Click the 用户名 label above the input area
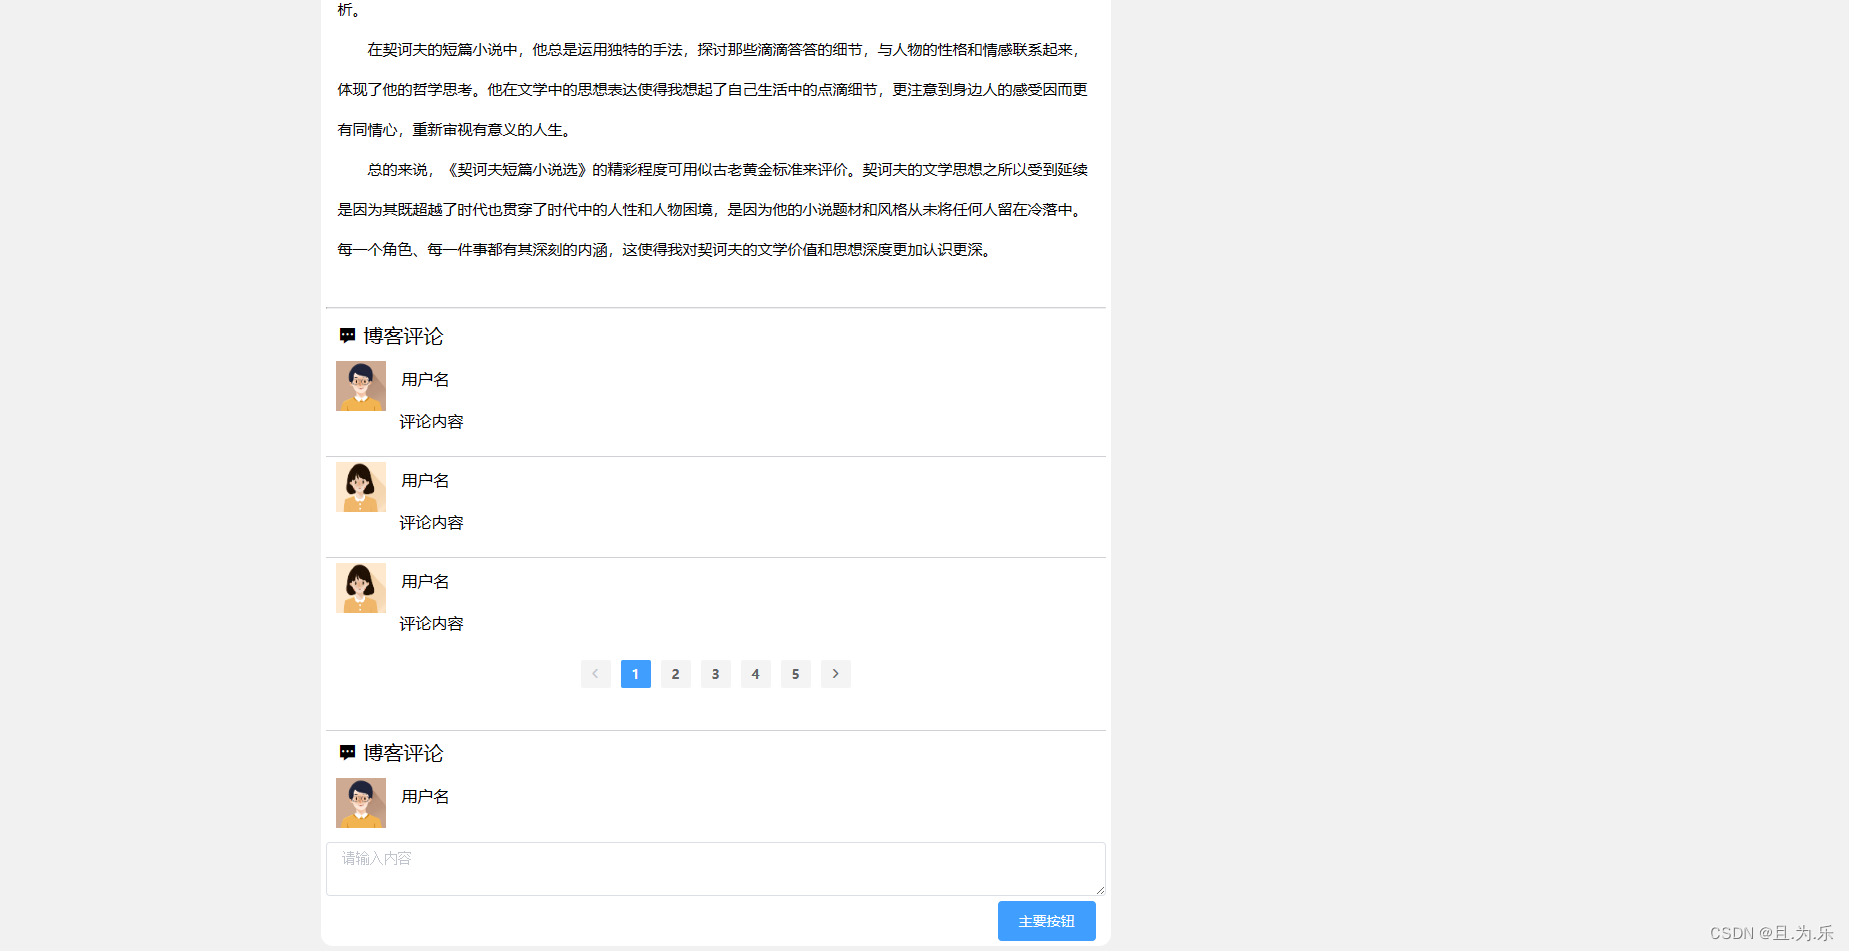The image size is (1849, 951). (x=424, y=796)
